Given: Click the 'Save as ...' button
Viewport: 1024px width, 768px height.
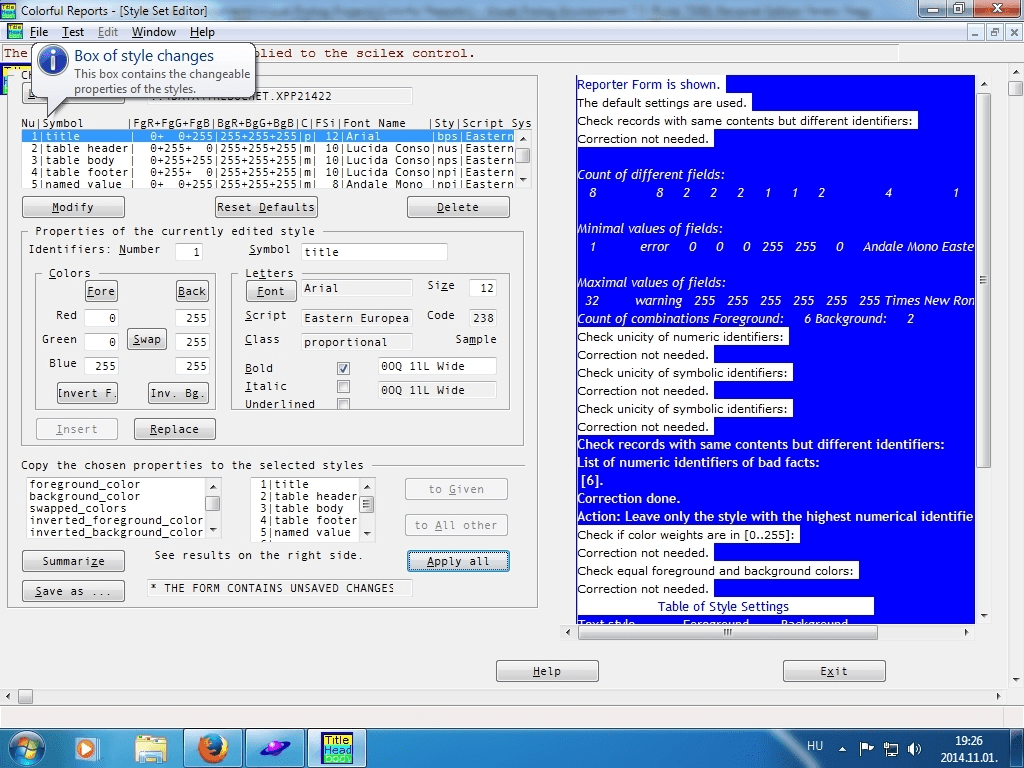Looking at the screenshot, I should pyautogui.click(x=73, y=591).
